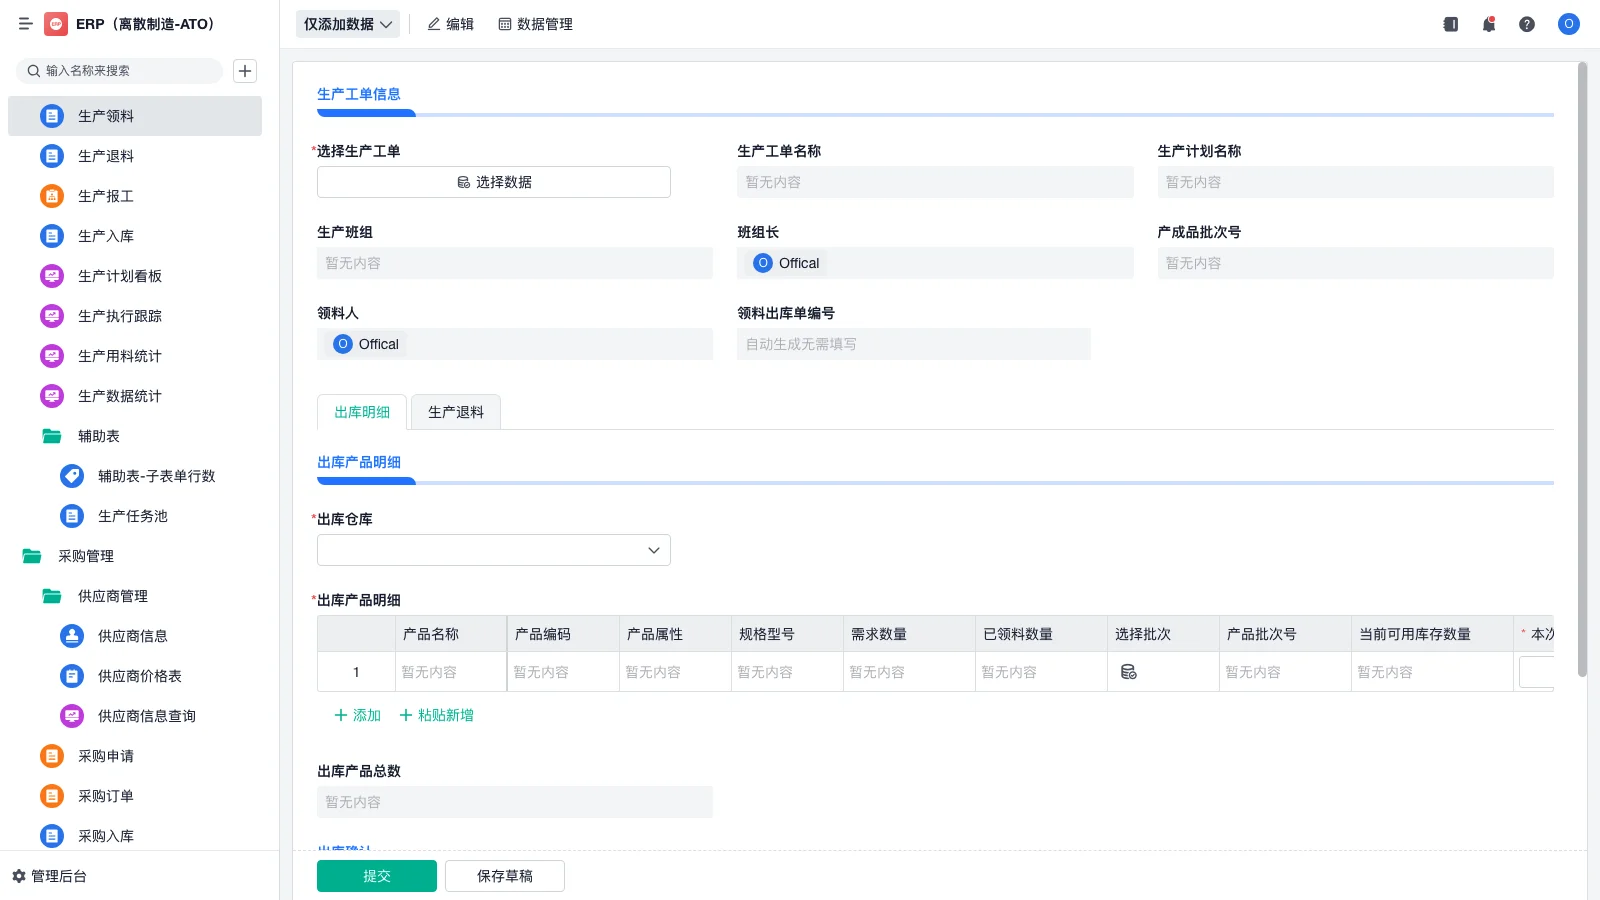Open the 出库仓库 dropdown
This screenshot has height=900, width=1600.
(x=494, y=550)
